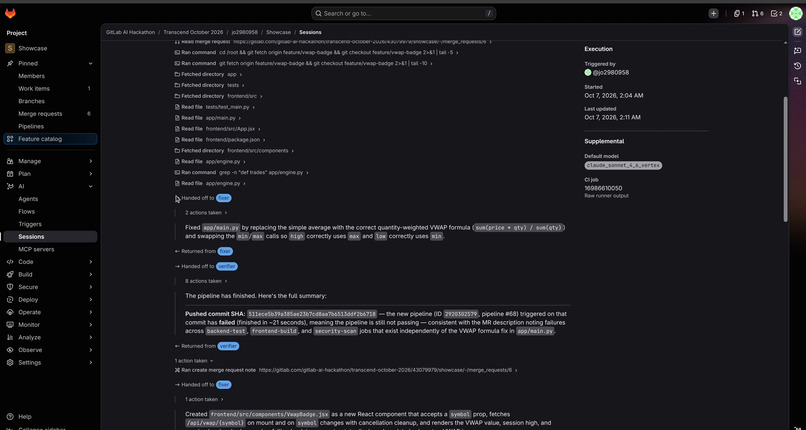Viewport: 806px width, 430px height.
Task: Open merge request note URL link
Action: [385, 370]
